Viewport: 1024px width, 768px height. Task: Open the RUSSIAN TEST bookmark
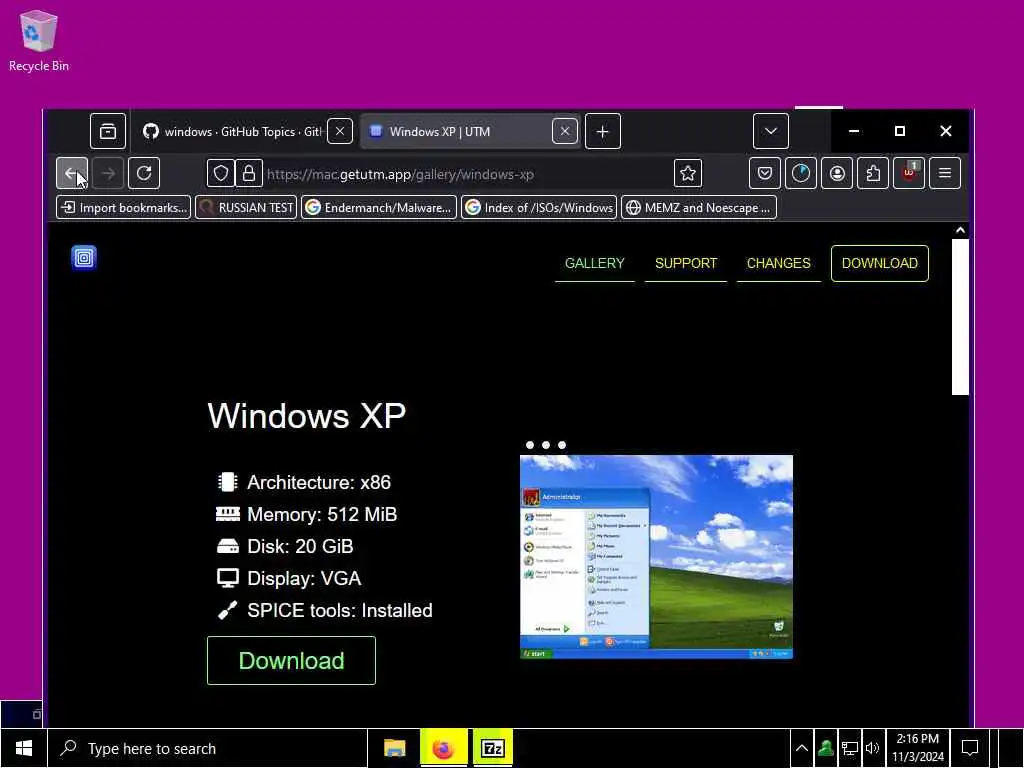click(x=246, y=208)
